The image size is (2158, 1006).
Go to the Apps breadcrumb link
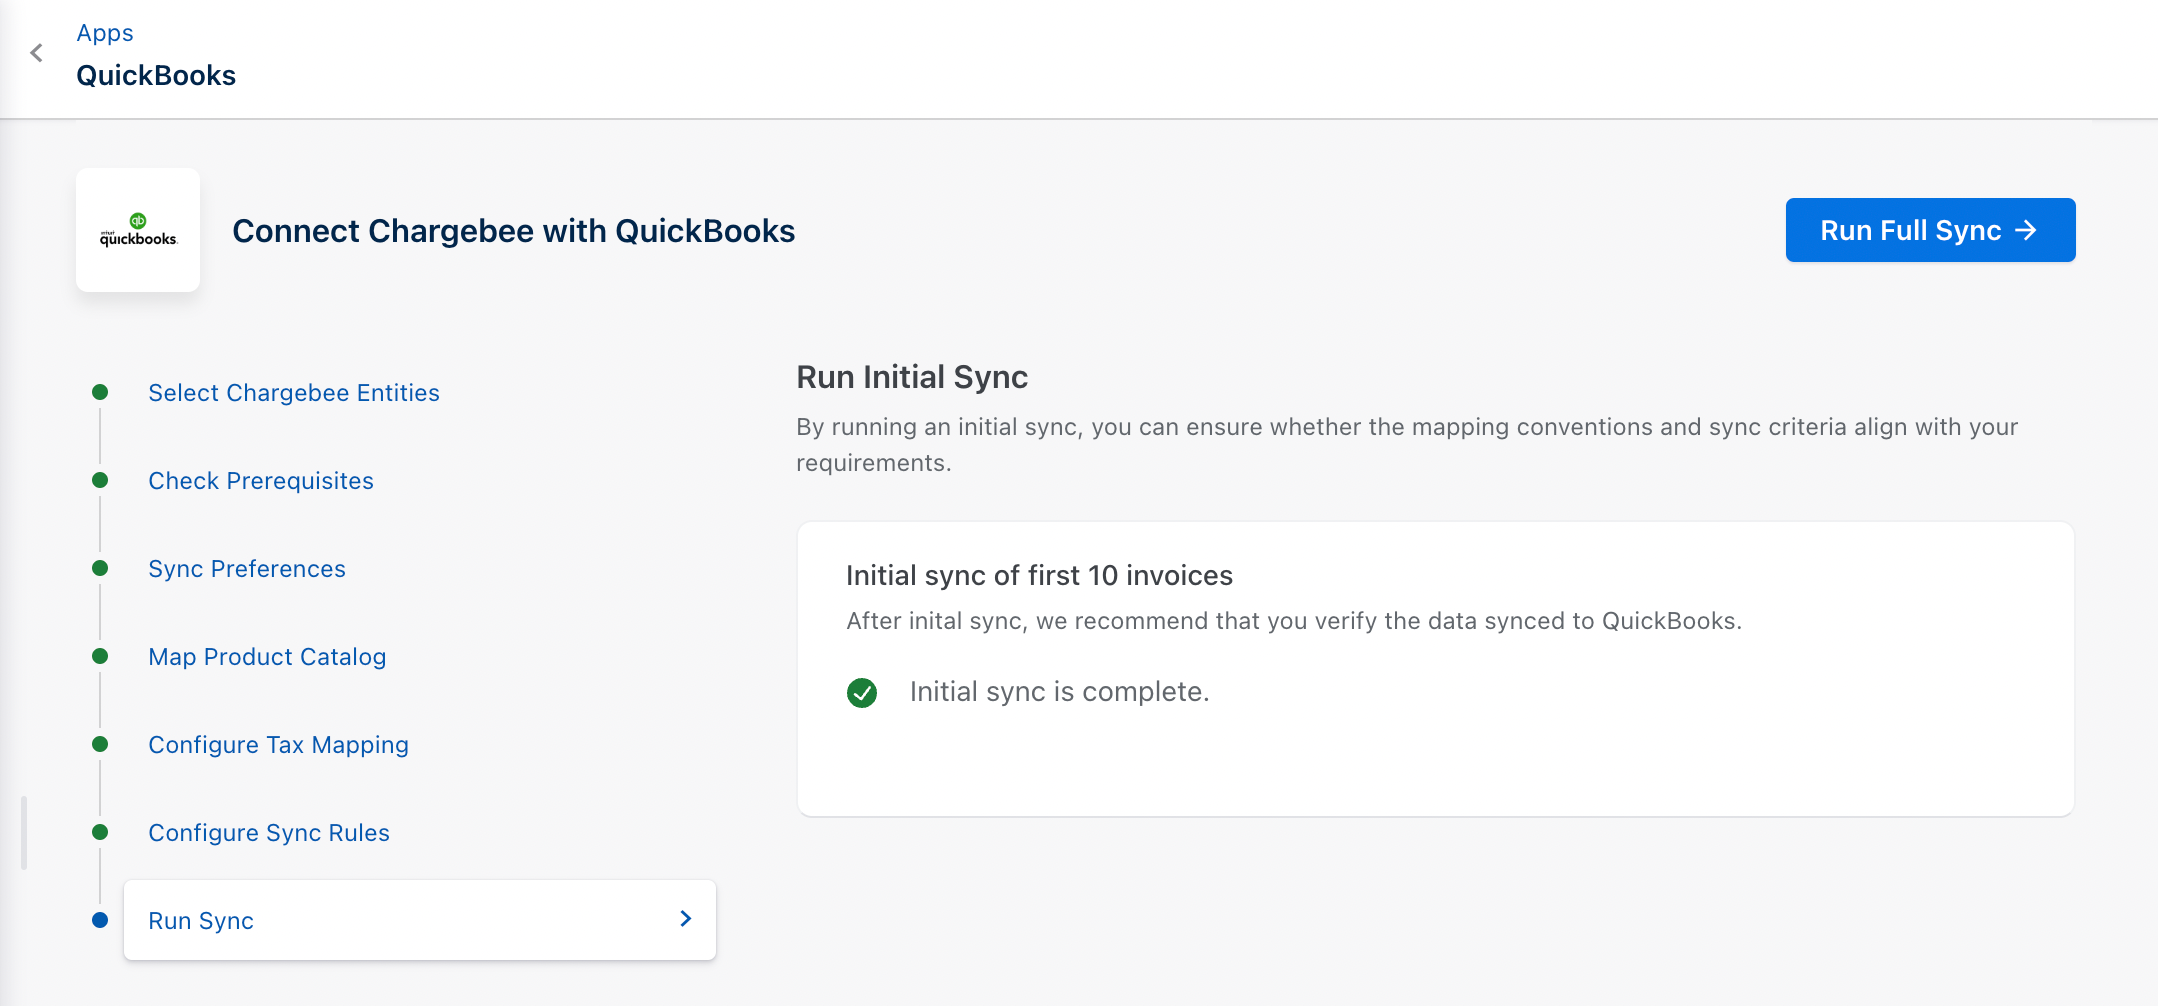(105, 33)
